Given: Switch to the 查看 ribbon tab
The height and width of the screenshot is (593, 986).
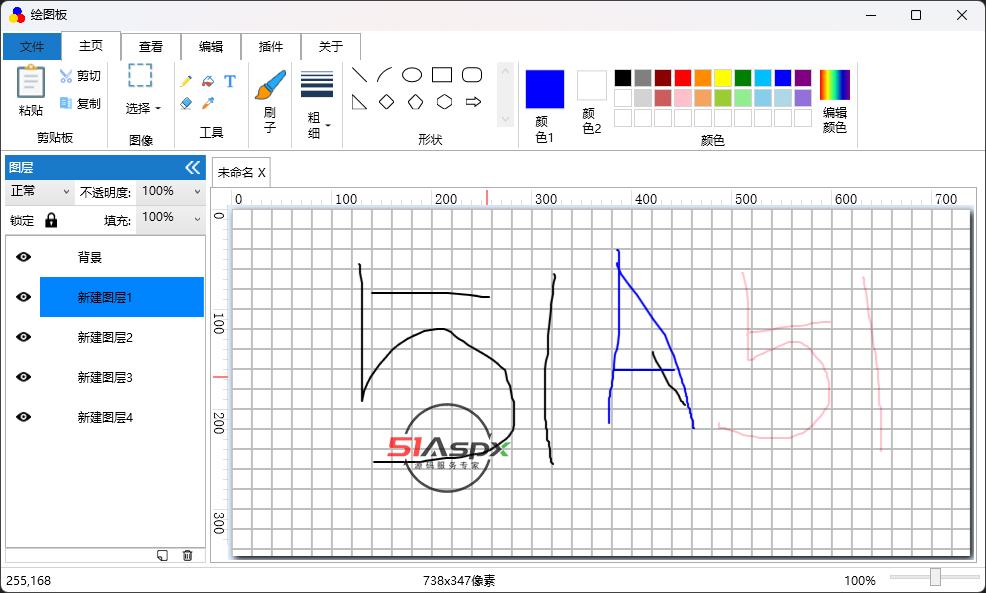Looking at the screenshot, I should click(x=151, y=46).
